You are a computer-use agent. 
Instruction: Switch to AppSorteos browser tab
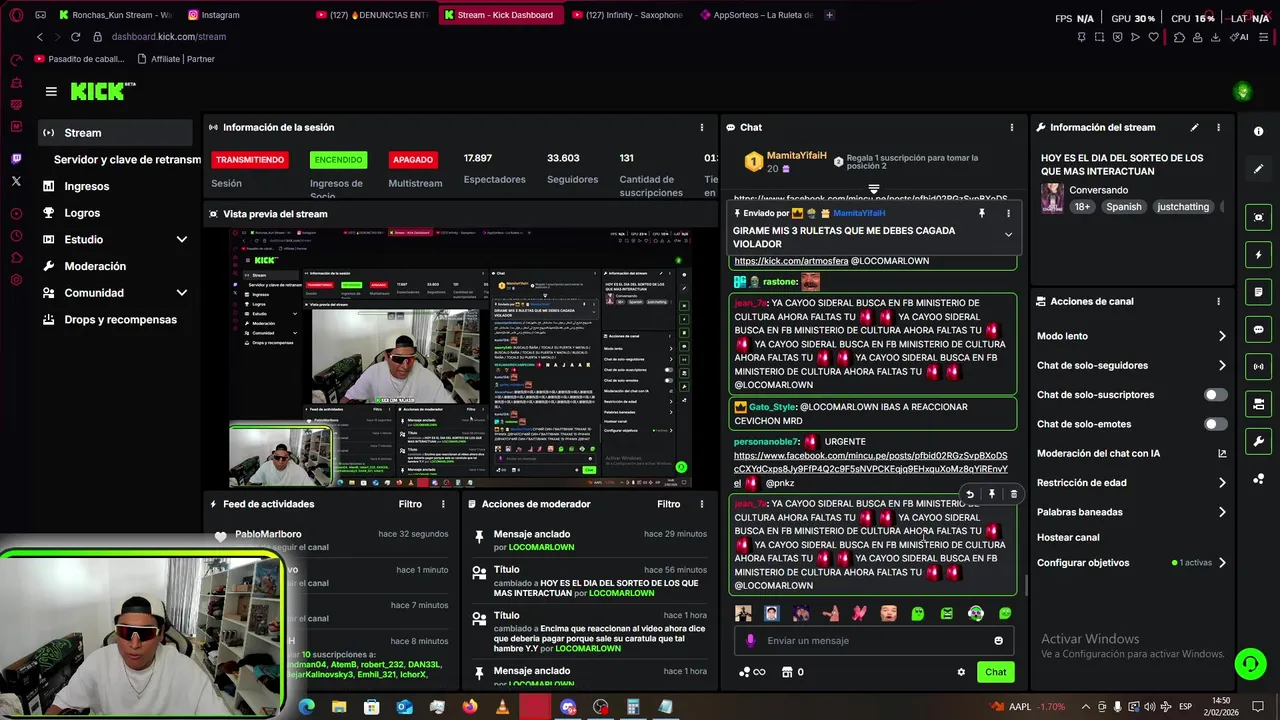(758, 15)
